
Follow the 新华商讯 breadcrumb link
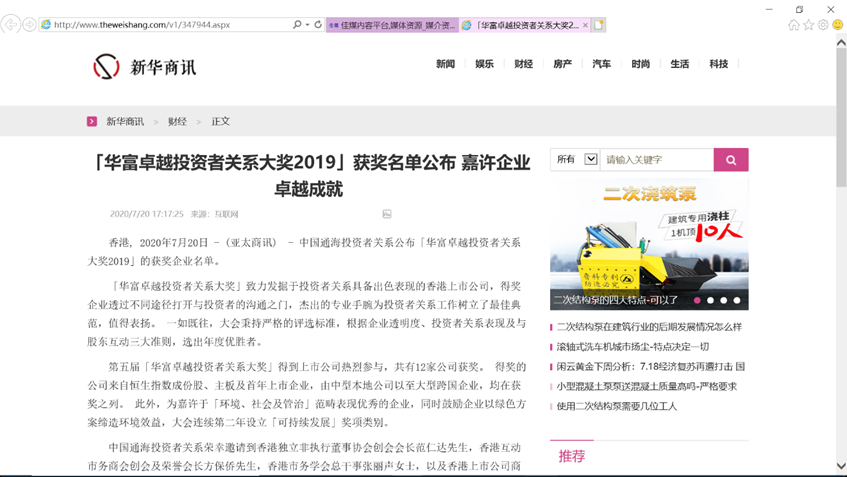[x=125, y=122]
